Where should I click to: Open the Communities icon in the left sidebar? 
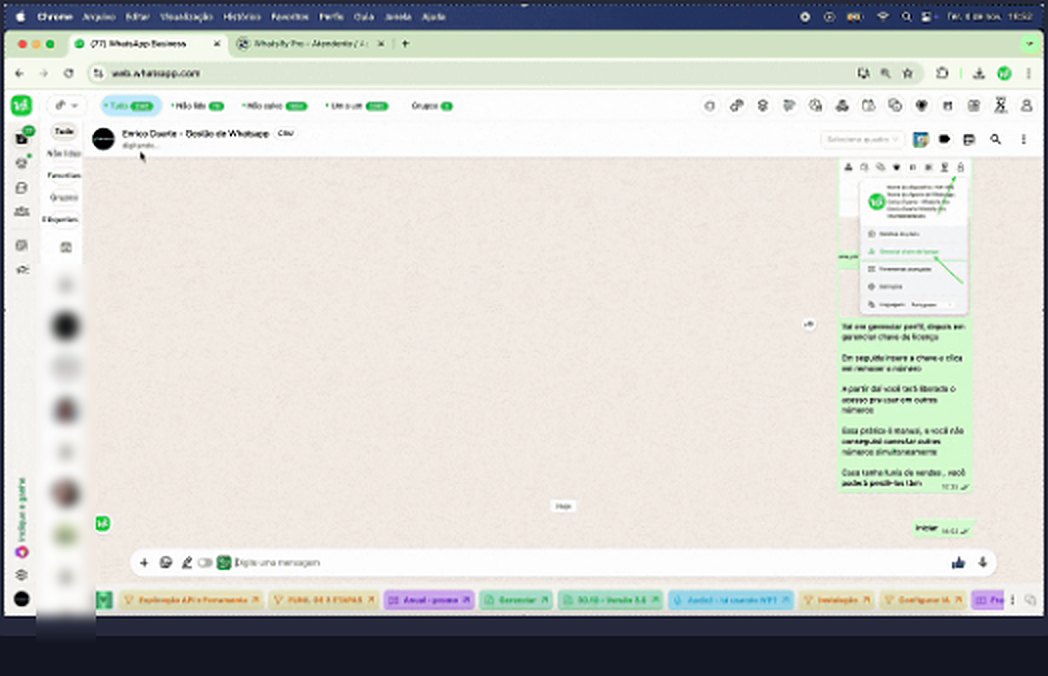point(22,211)
